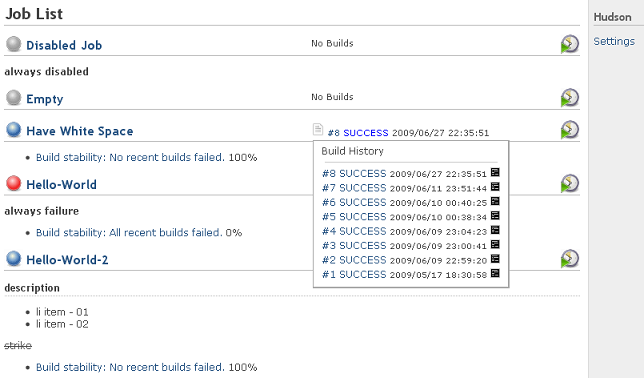The height and width of the screenshot is (378, 644).
Task: Trigger a build for Hello-World job
Action: [570, 183]
